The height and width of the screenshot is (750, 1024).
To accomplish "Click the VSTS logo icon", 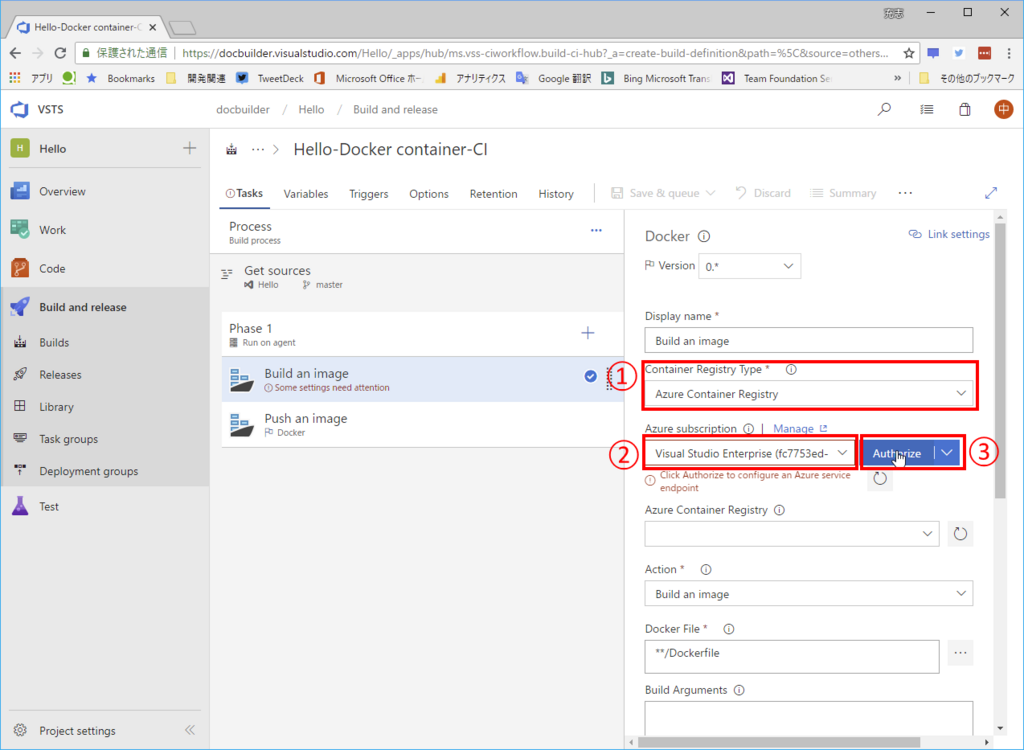I will pos(20,109).
